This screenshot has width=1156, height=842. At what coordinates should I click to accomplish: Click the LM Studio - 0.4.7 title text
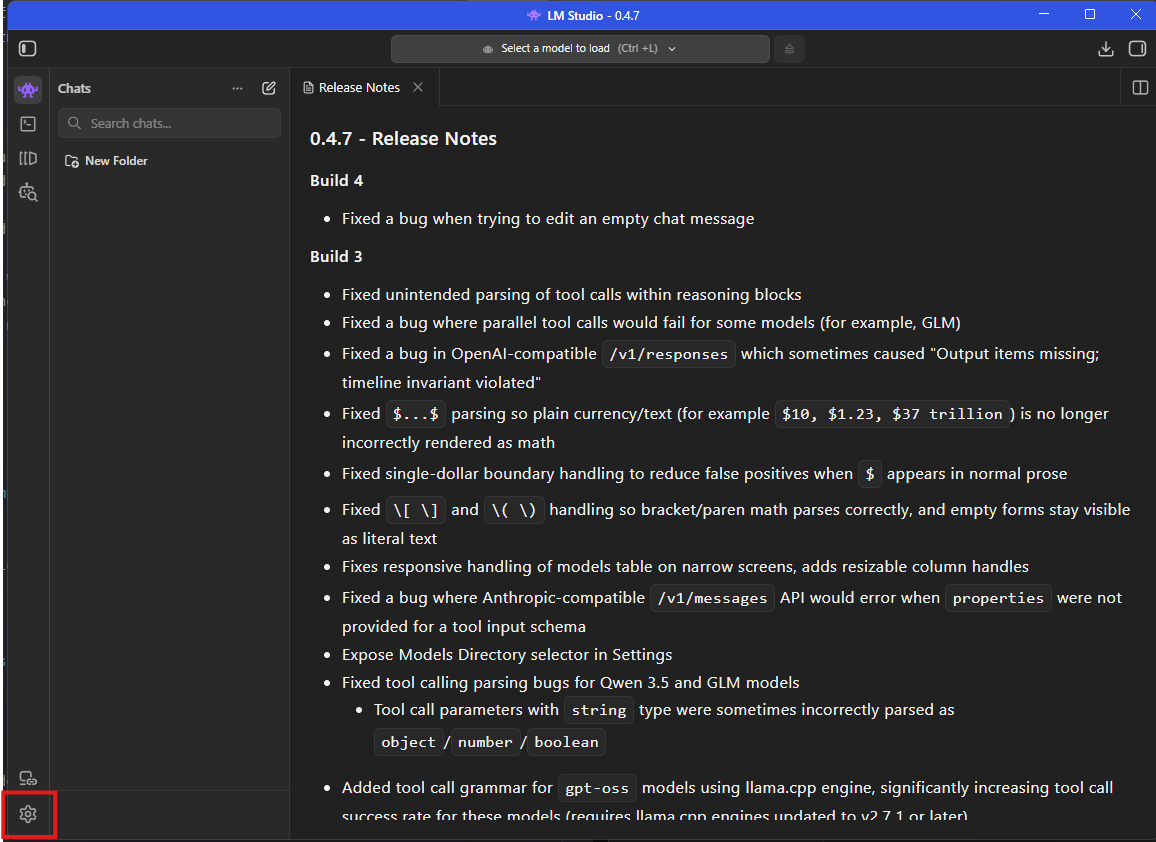(593, 15)
